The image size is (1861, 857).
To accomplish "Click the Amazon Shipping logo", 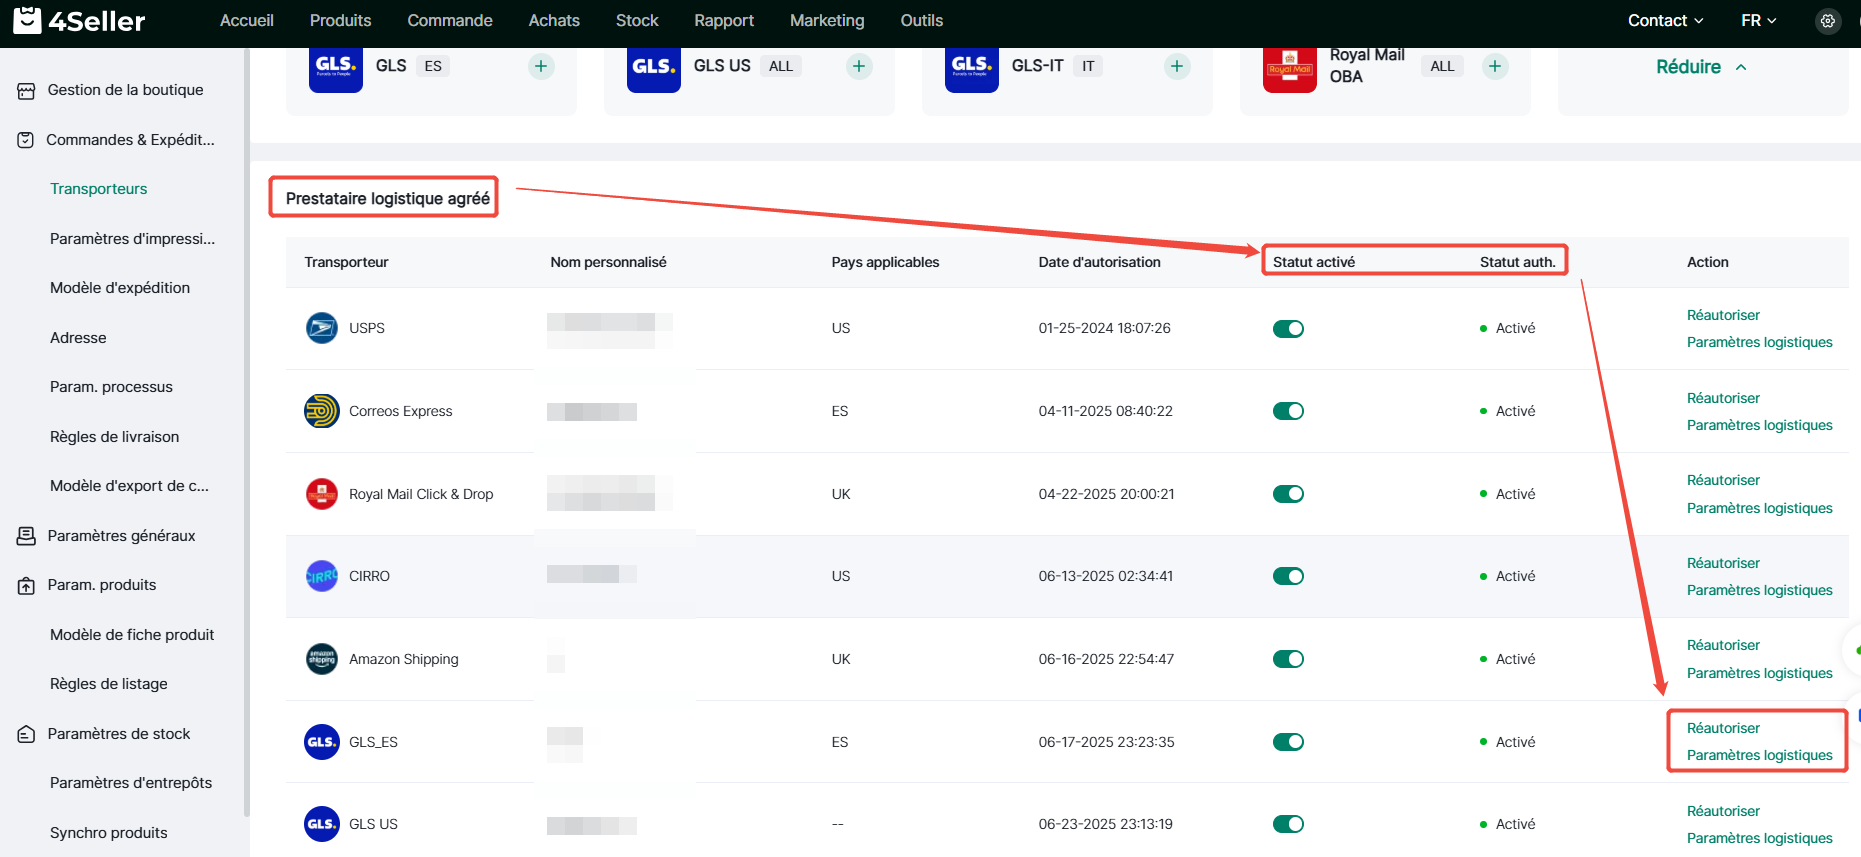I will coord(322,659).
